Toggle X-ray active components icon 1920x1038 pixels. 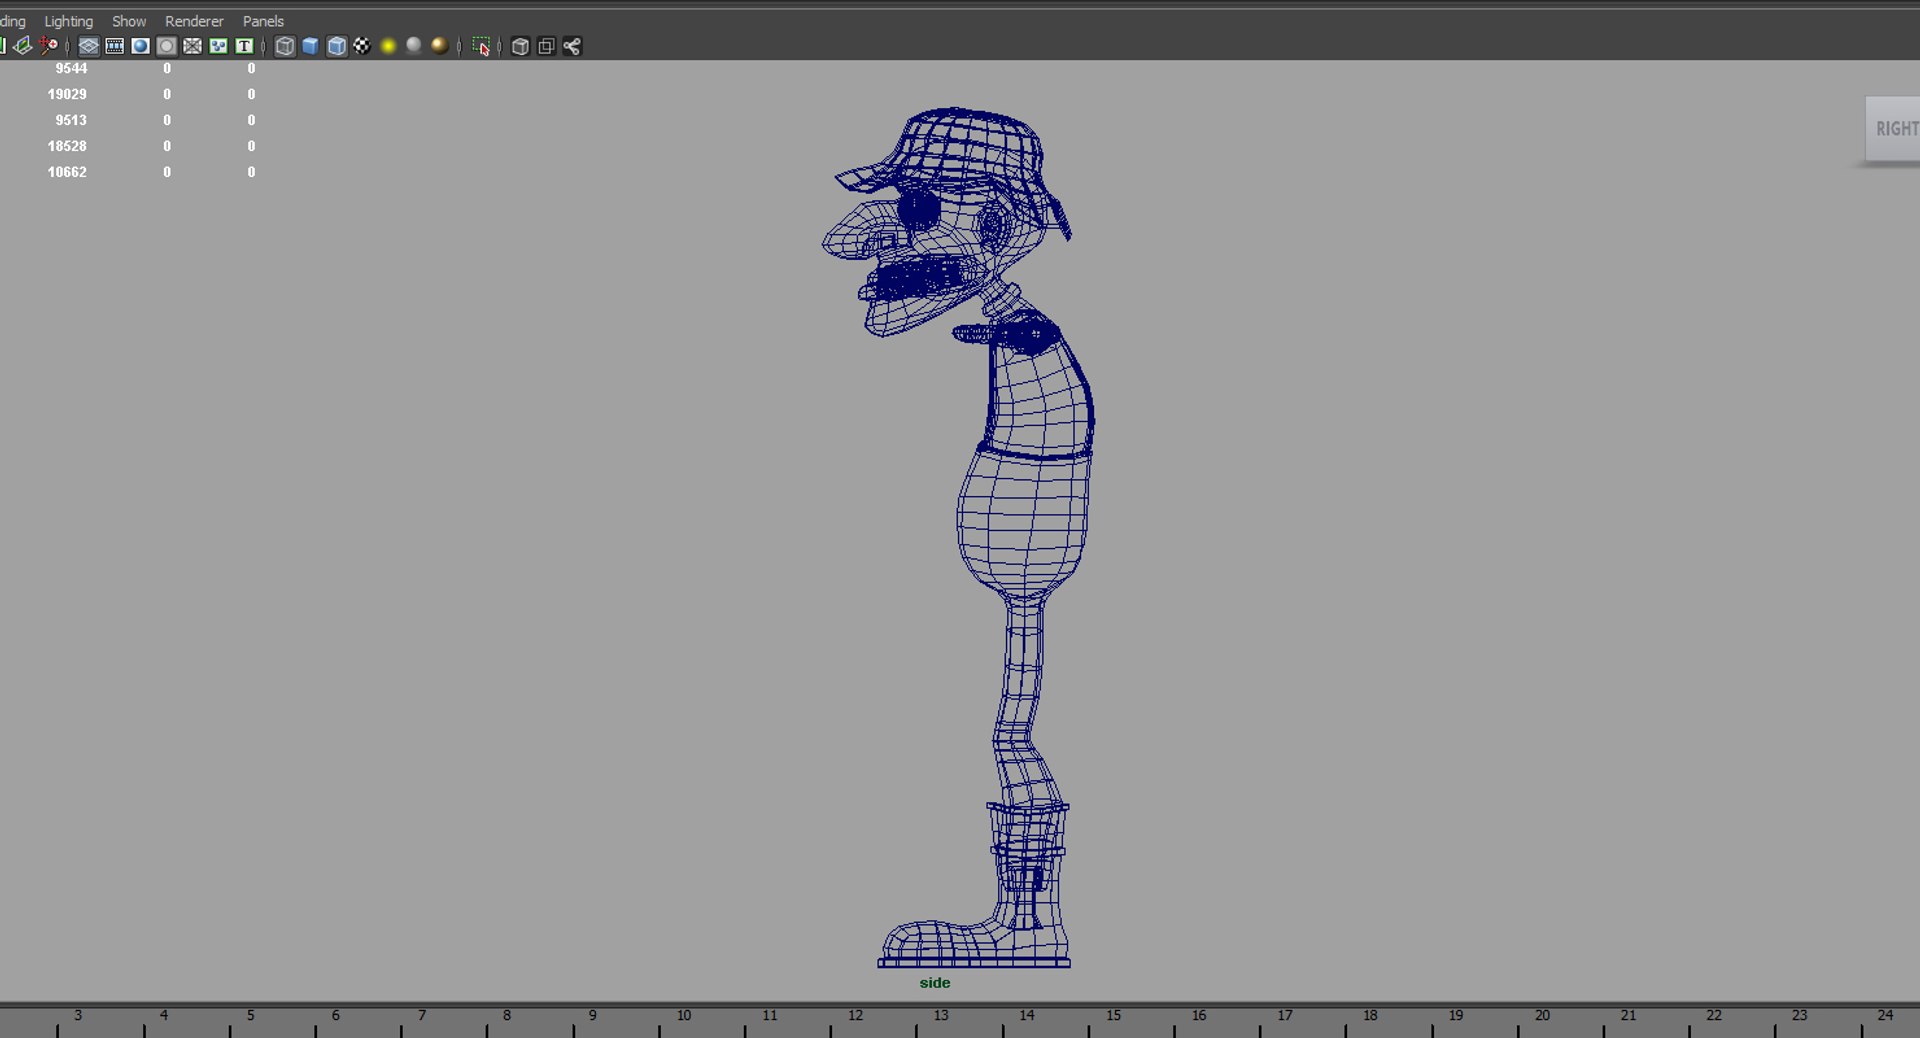pos(546,46)
